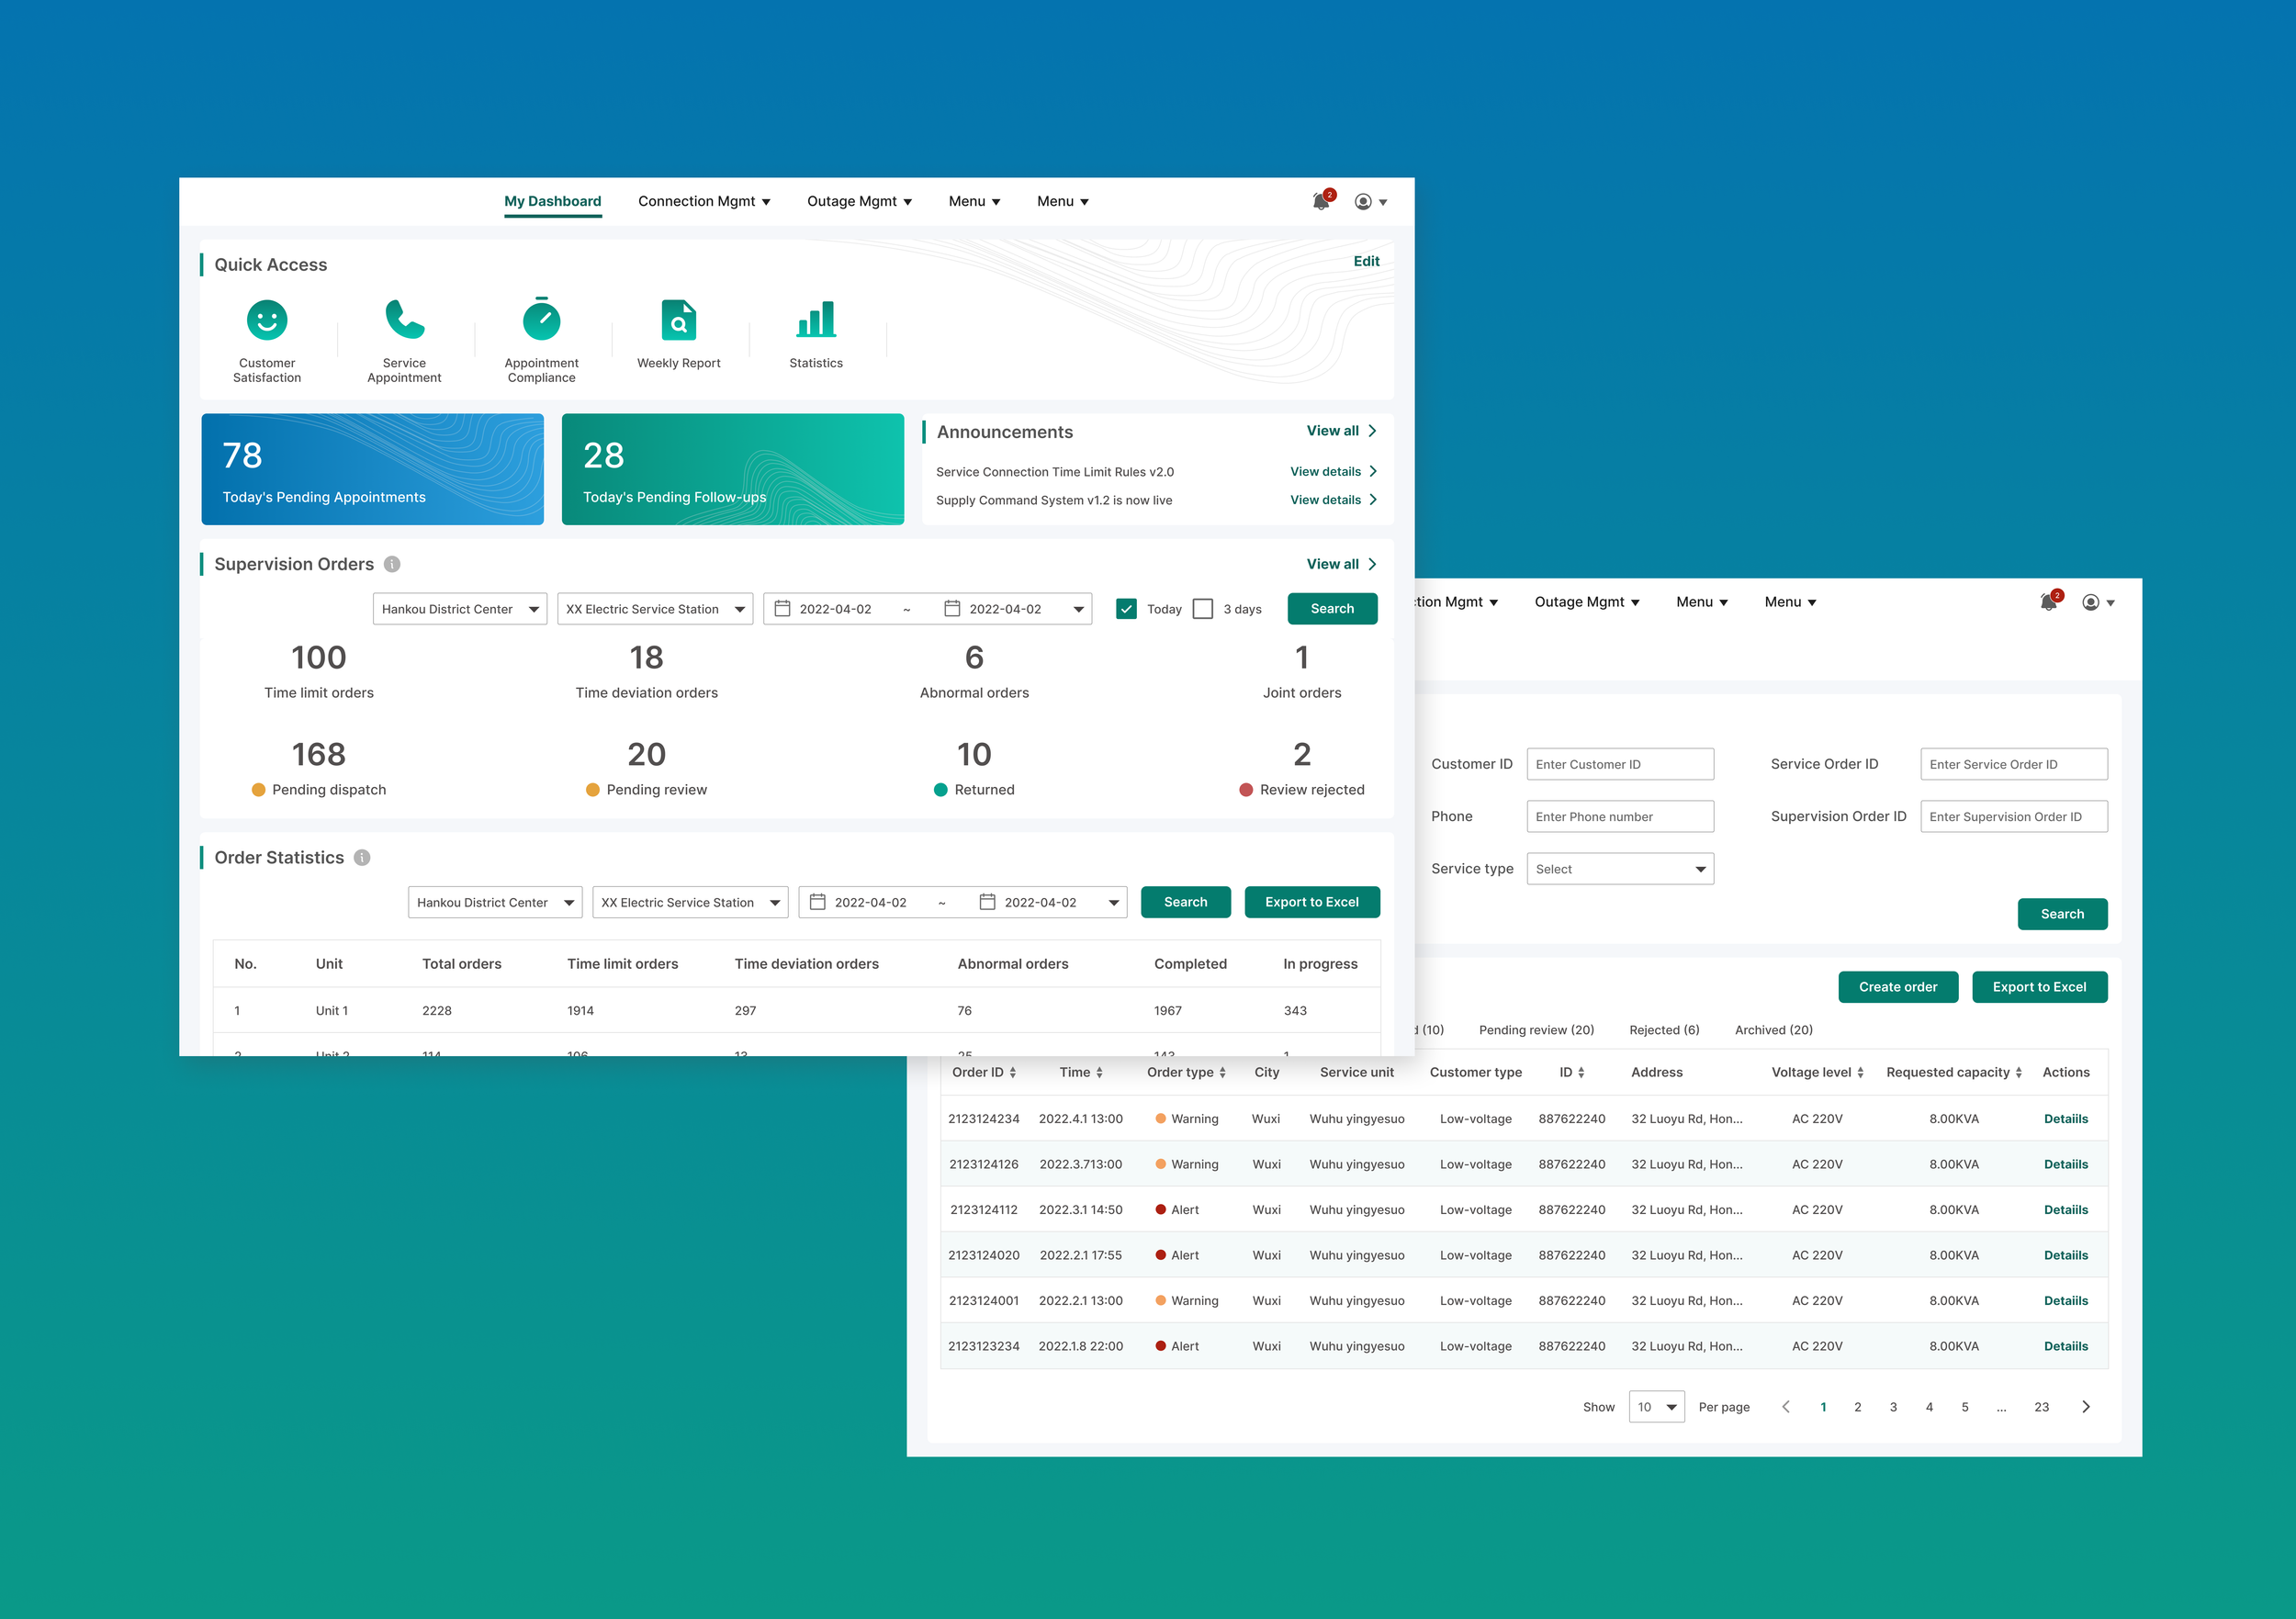Open the Show 10 per page dropdown
Viewport: 2296px width, 1619px height.
[x=1656, y=1407]
